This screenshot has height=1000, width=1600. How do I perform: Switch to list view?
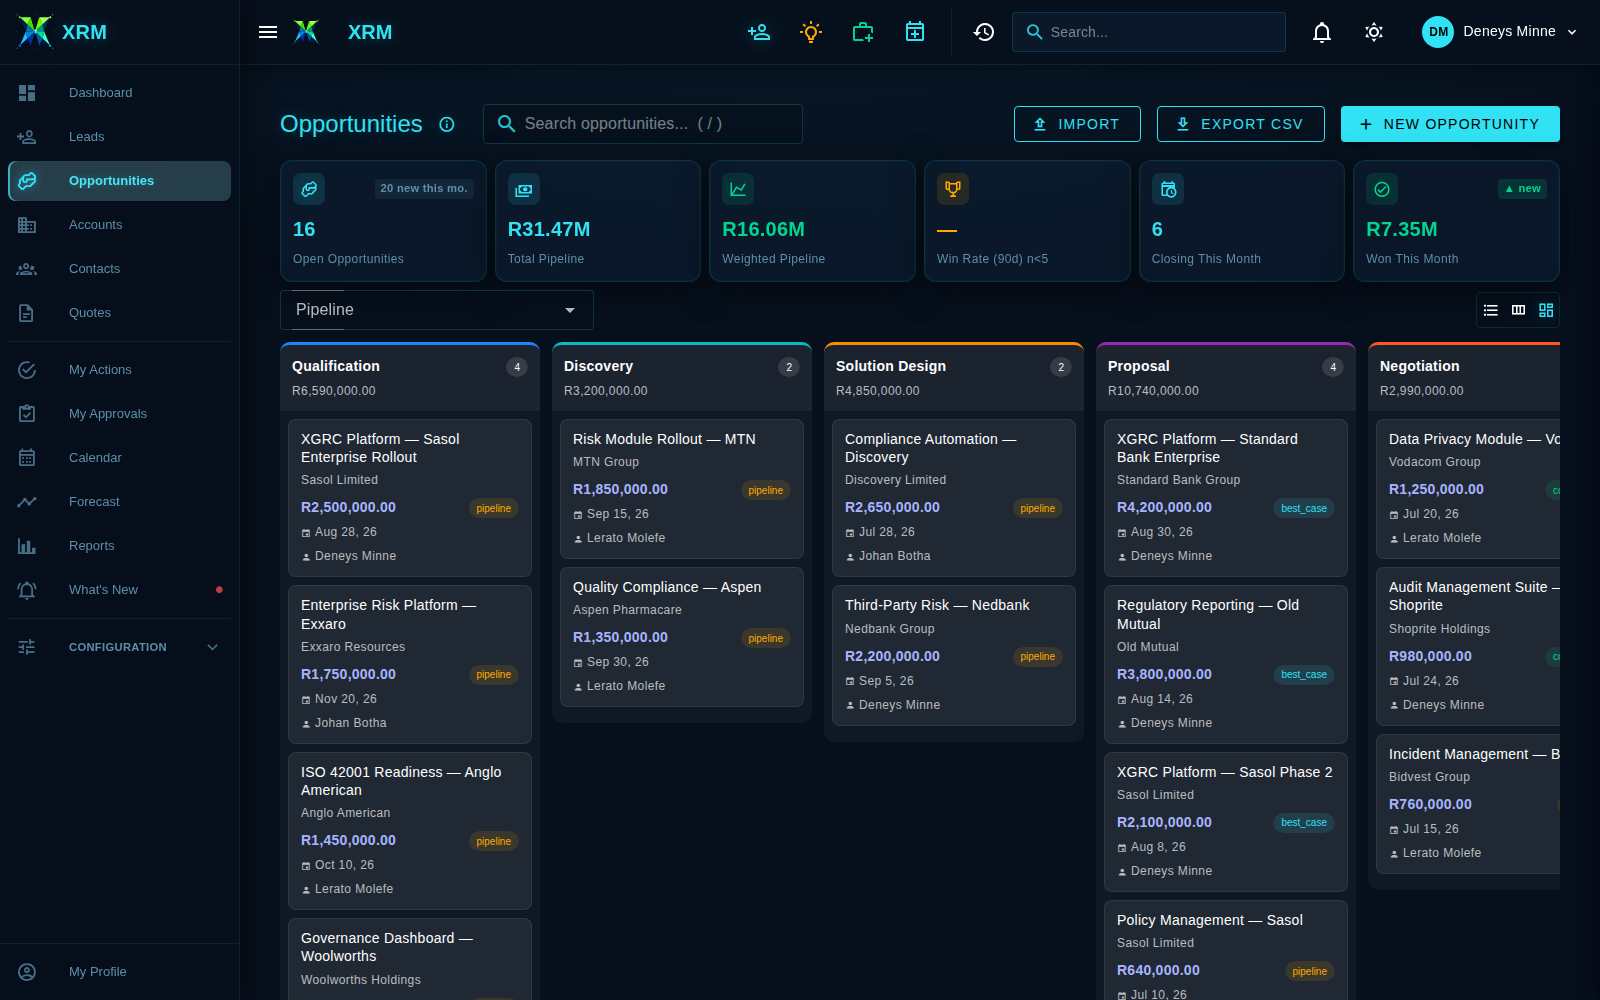click(x=1491, y=310)
